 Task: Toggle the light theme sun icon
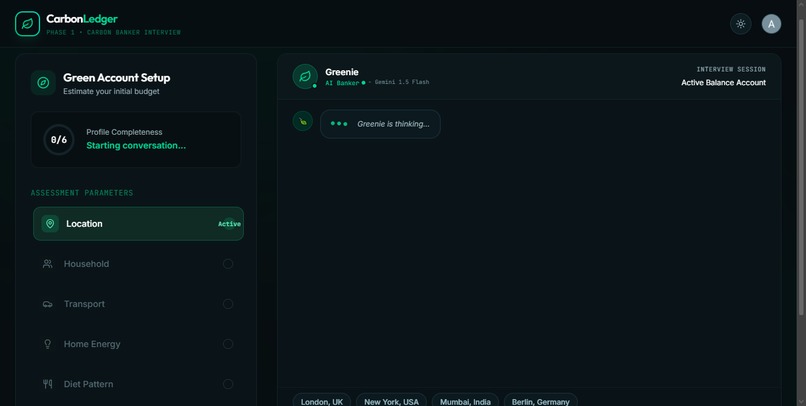tap(741, 24)
